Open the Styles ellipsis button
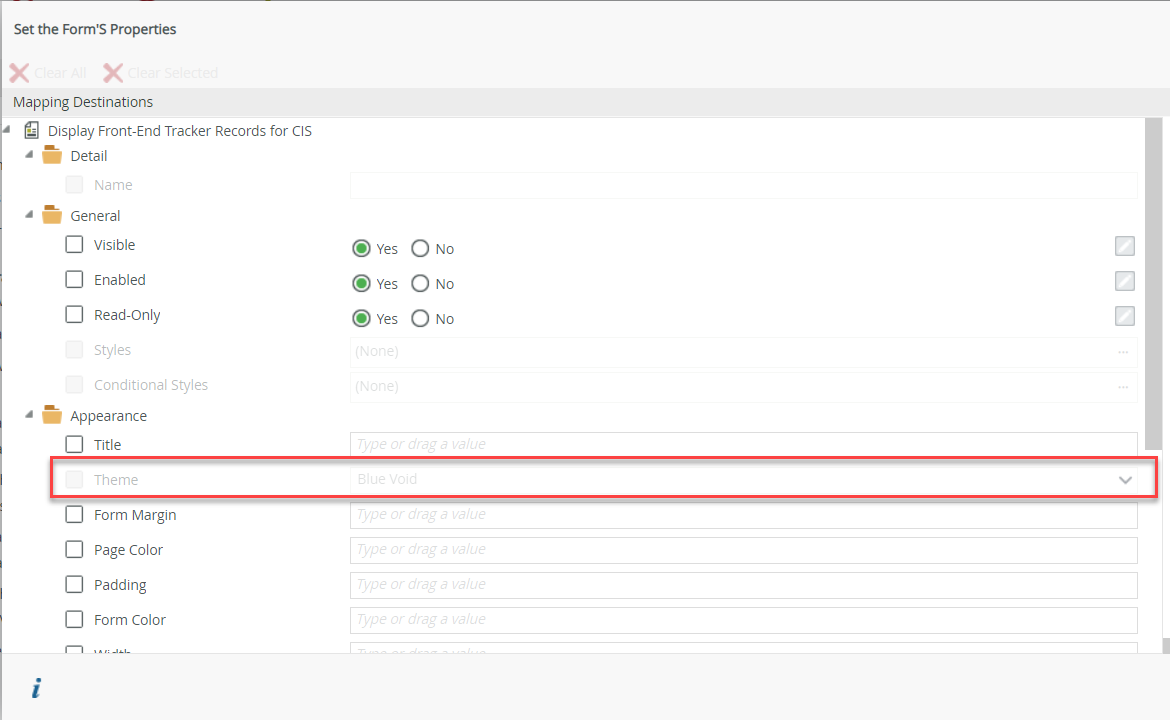Image resolution: width=1170 pixels, height=720 pixels. coord(1123,351)
